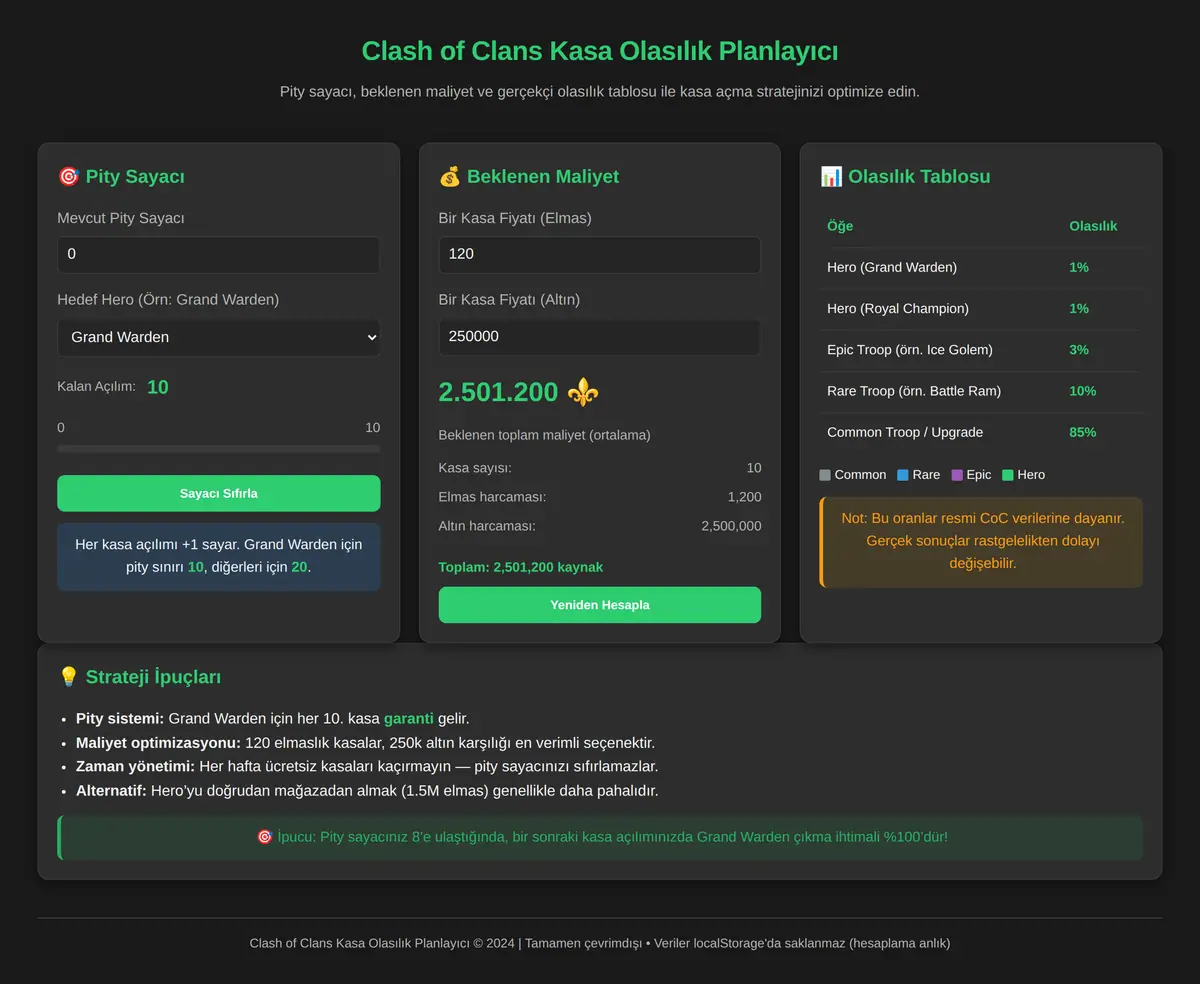Click the Epic Troop (örn. Ice Golem) row
This screenshot has width=1200, height=984.
pyautogui.click(x=980, y=350)
